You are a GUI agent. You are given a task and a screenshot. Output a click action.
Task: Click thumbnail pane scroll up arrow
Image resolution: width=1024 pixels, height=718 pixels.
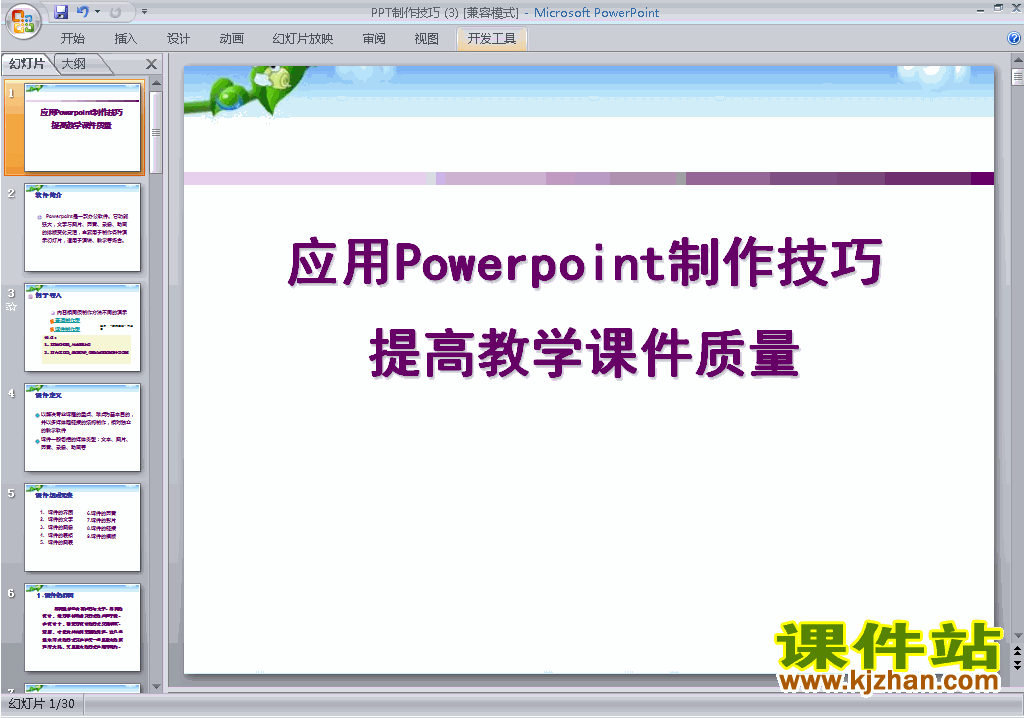156,84
